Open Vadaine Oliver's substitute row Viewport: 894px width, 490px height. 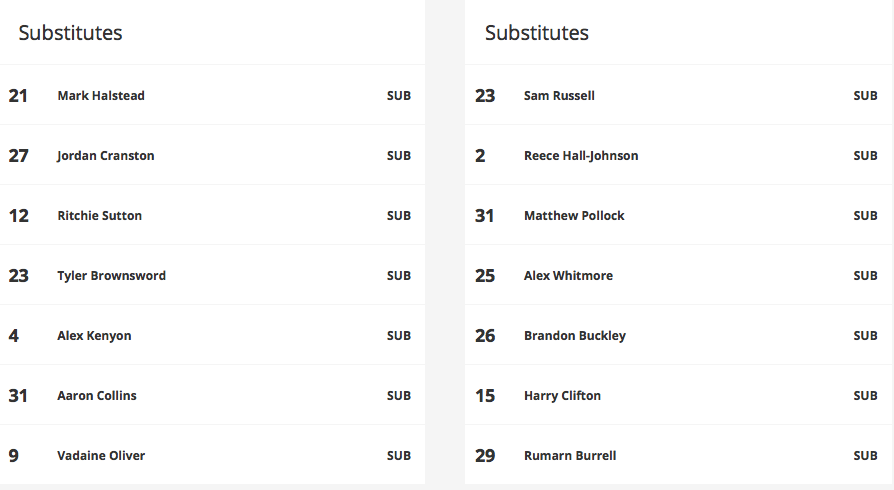[x=212, y=455]
